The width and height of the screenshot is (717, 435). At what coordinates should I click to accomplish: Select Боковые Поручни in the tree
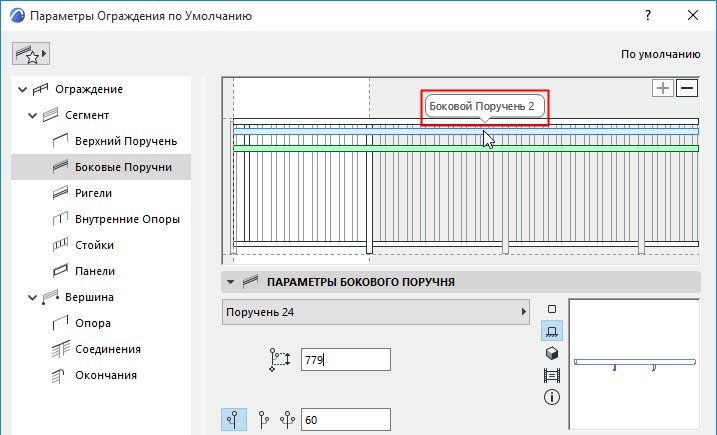point(101,167)
